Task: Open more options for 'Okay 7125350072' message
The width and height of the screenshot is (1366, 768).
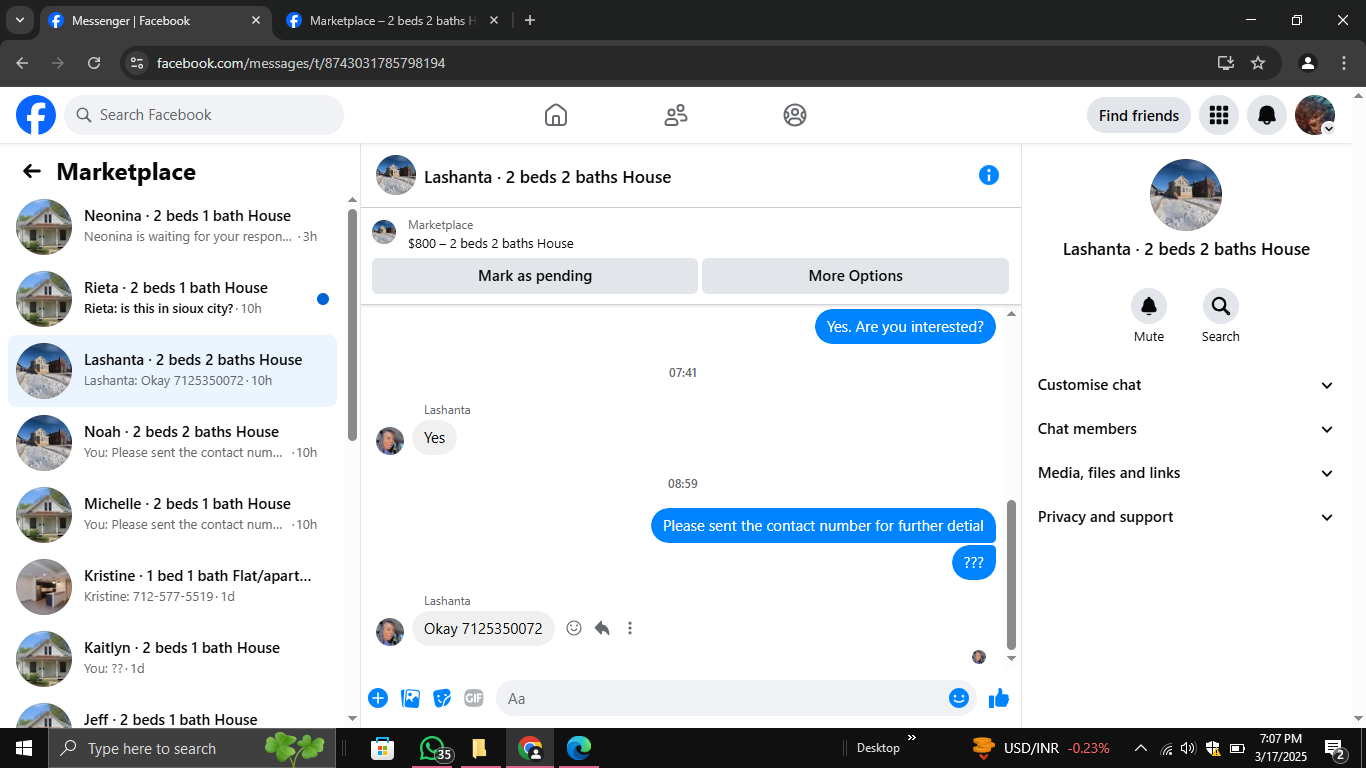Action: (630, 628)
